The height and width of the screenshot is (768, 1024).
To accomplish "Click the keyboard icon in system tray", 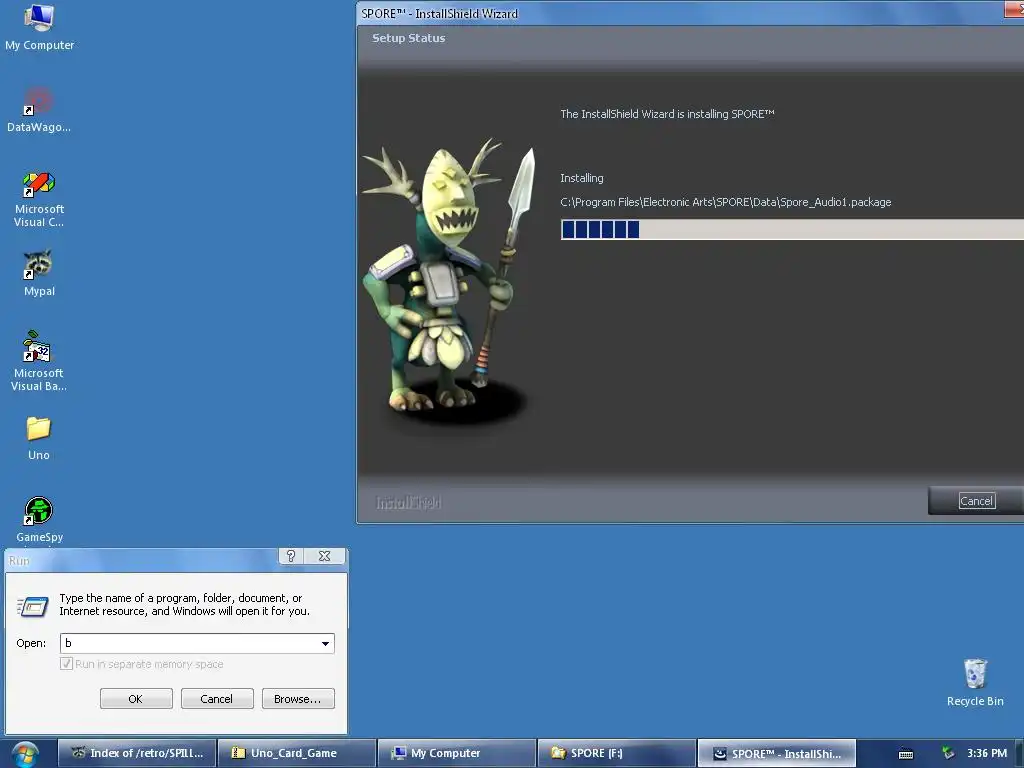I will point(906,754).
